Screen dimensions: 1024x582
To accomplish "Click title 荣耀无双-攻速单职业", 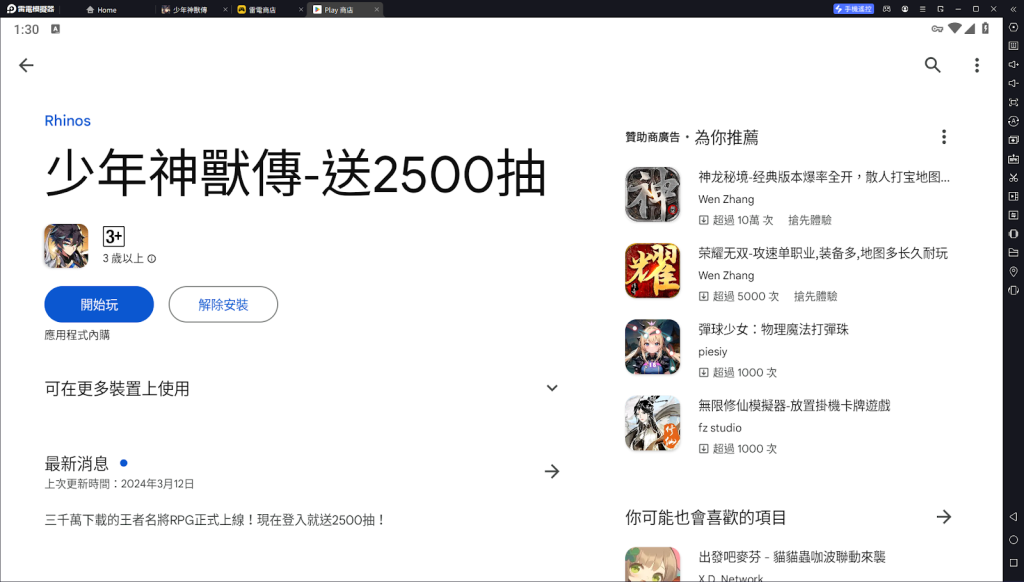I will tap(823, 253).
